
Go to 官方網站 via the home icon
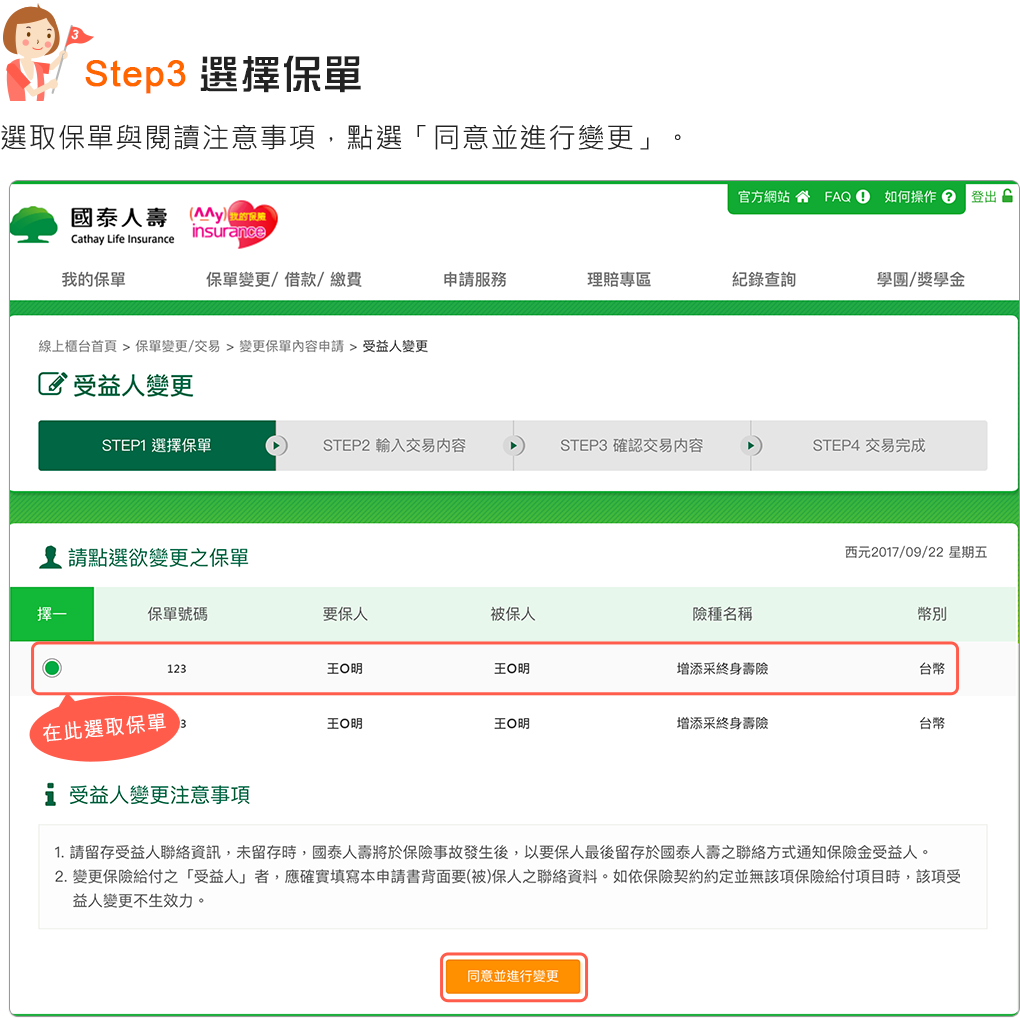[803, 196]
